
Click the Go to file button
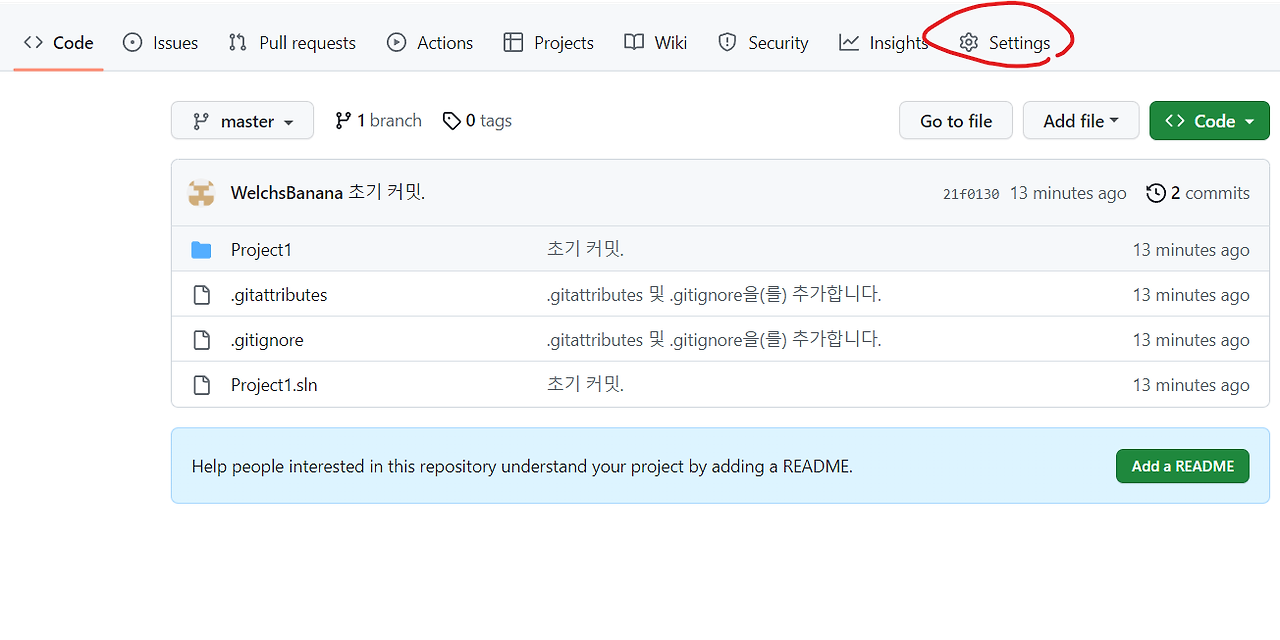[x=956, y=121]
